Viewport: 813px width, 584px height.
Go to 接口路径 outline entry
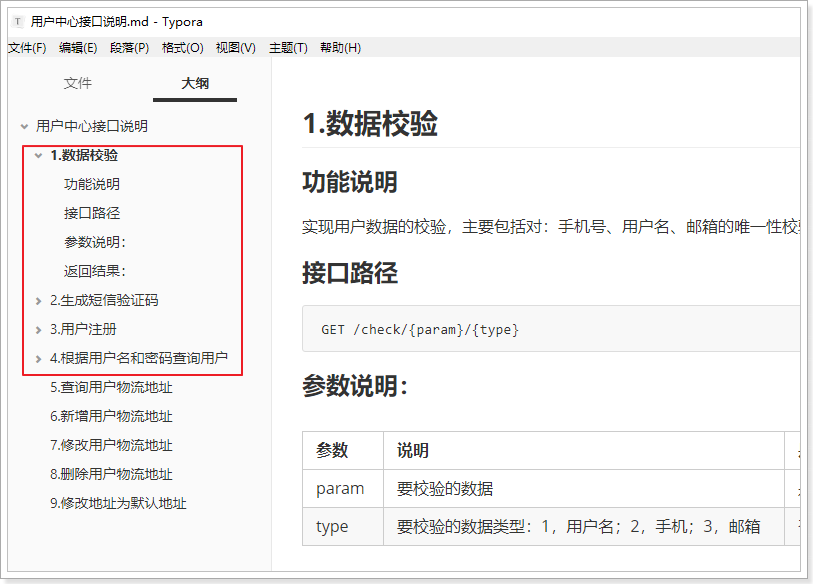92,213
